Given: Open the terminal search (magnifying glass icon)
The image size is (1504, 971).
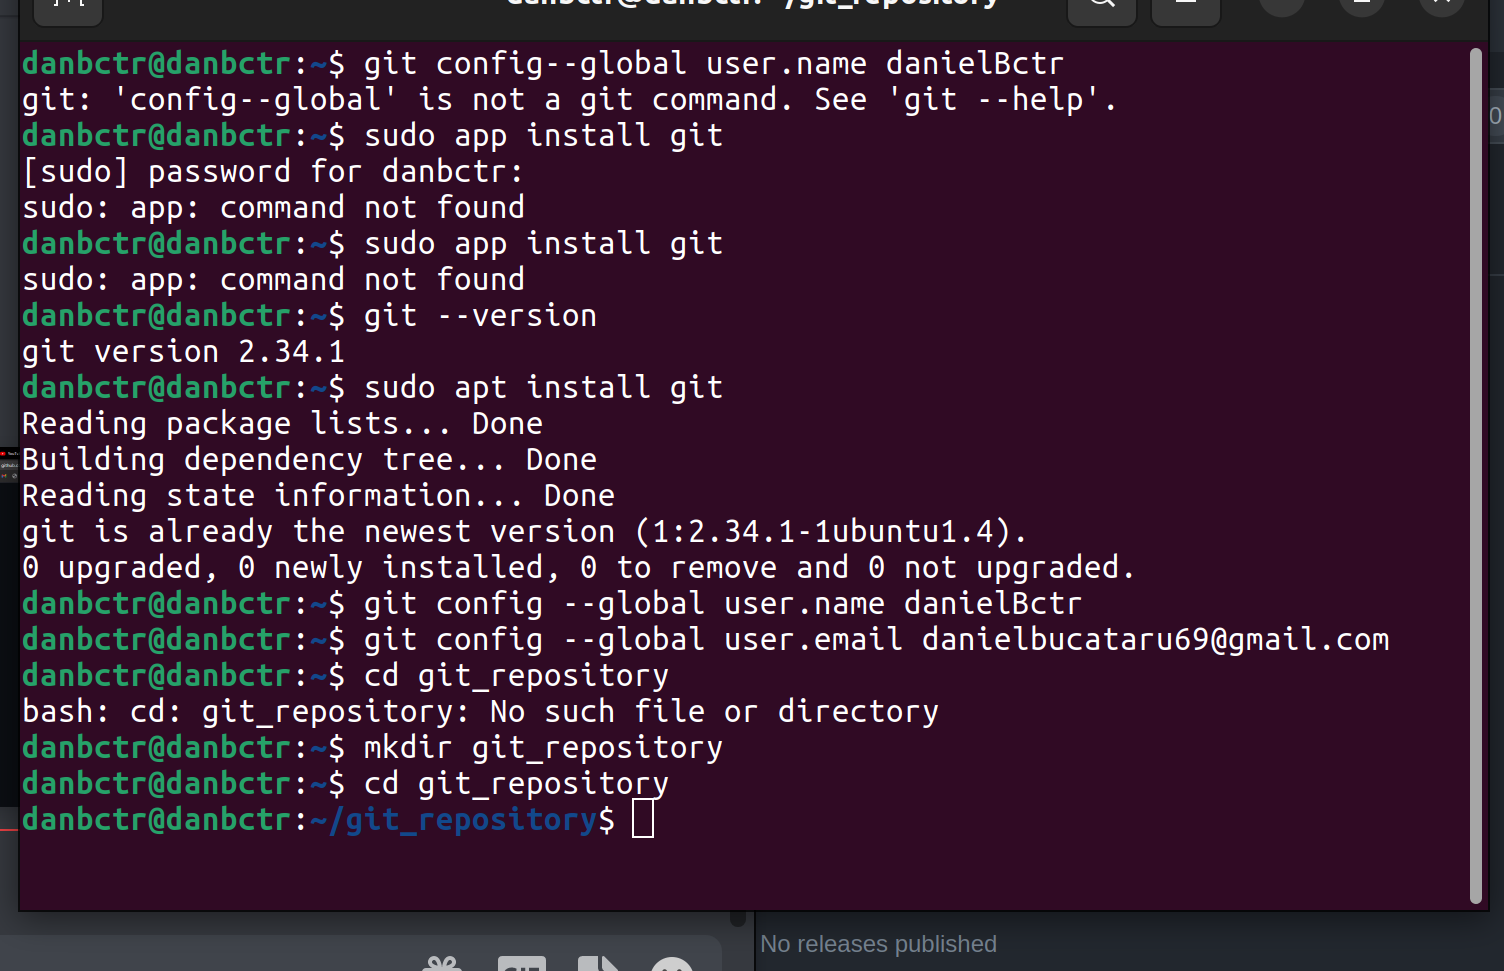Looking at the screenshot, I should click(1101, 3).
